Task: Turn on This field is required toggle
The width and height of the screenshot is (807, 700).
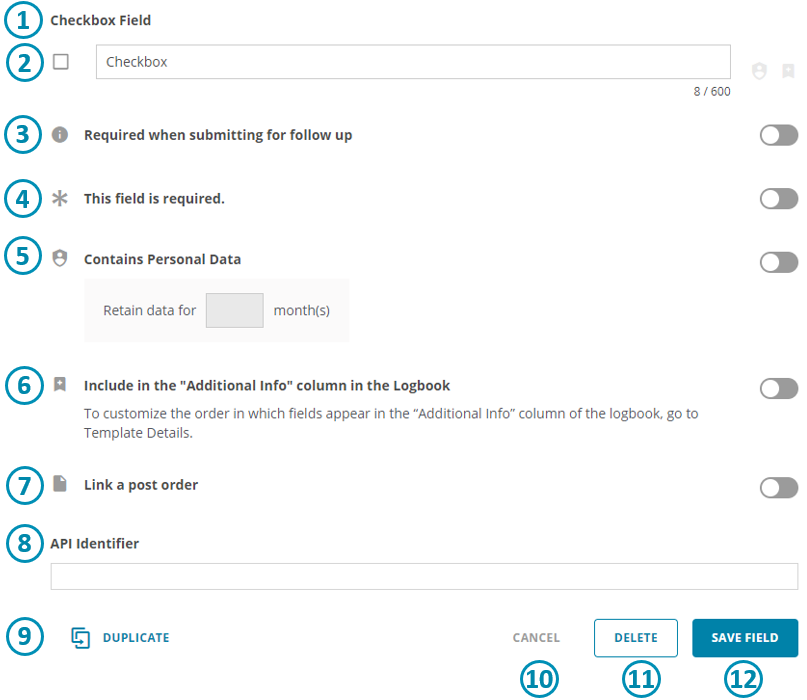Action: [x=779, y=199]
